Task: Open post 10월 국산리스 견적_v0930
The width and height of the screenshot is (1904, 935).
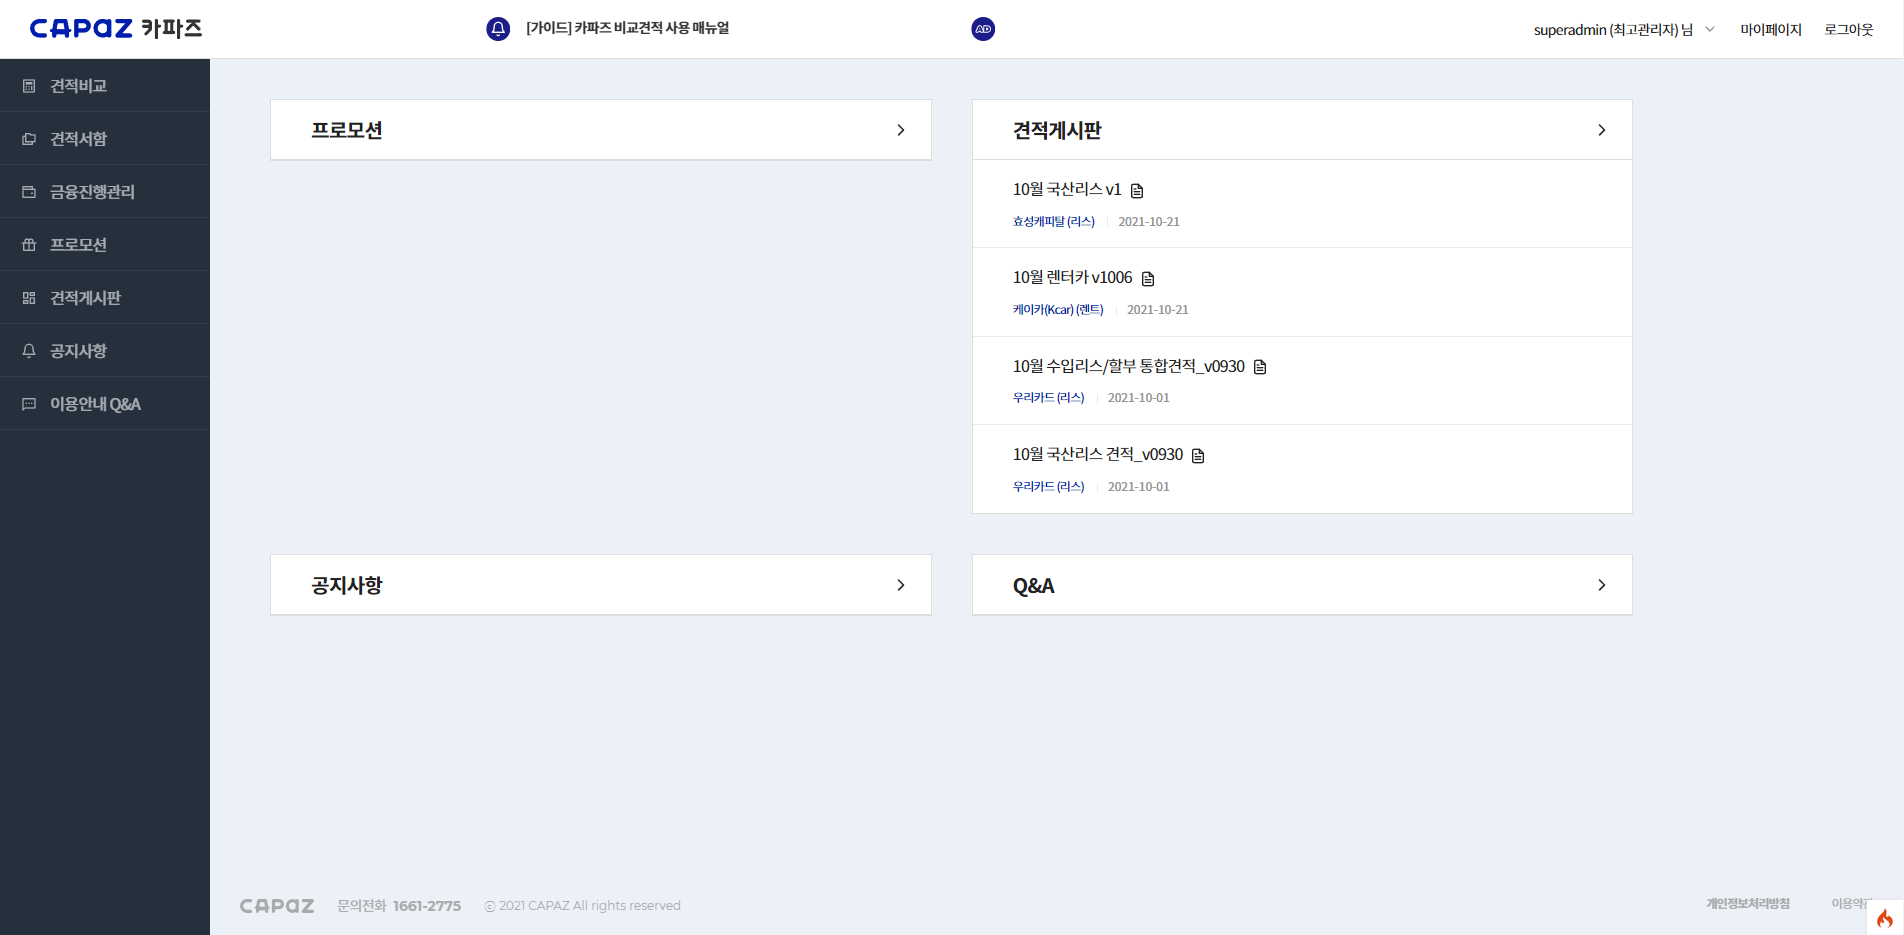Action: tap(1098, 454)
